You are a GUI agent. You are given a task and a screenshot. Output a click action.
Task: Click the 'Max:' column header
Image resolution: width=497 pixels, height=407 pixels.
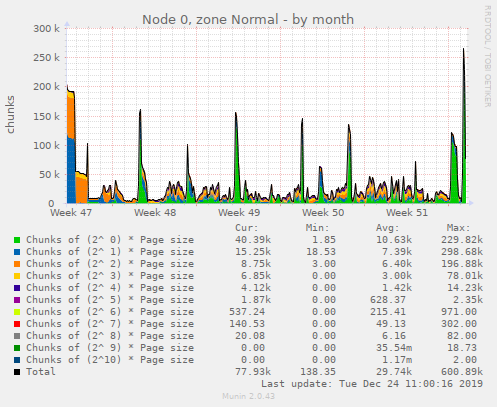pyautogui.click(x=458, y=228)
